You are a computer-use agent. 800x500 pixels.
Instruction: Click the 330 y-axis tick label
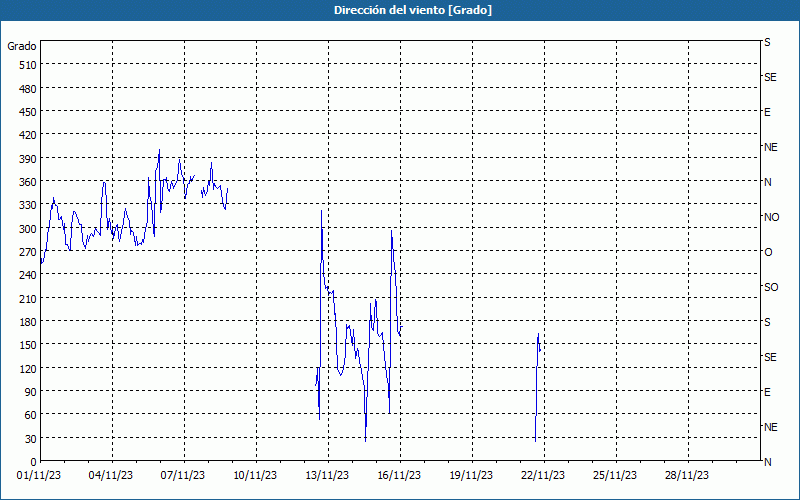[28, 205]
